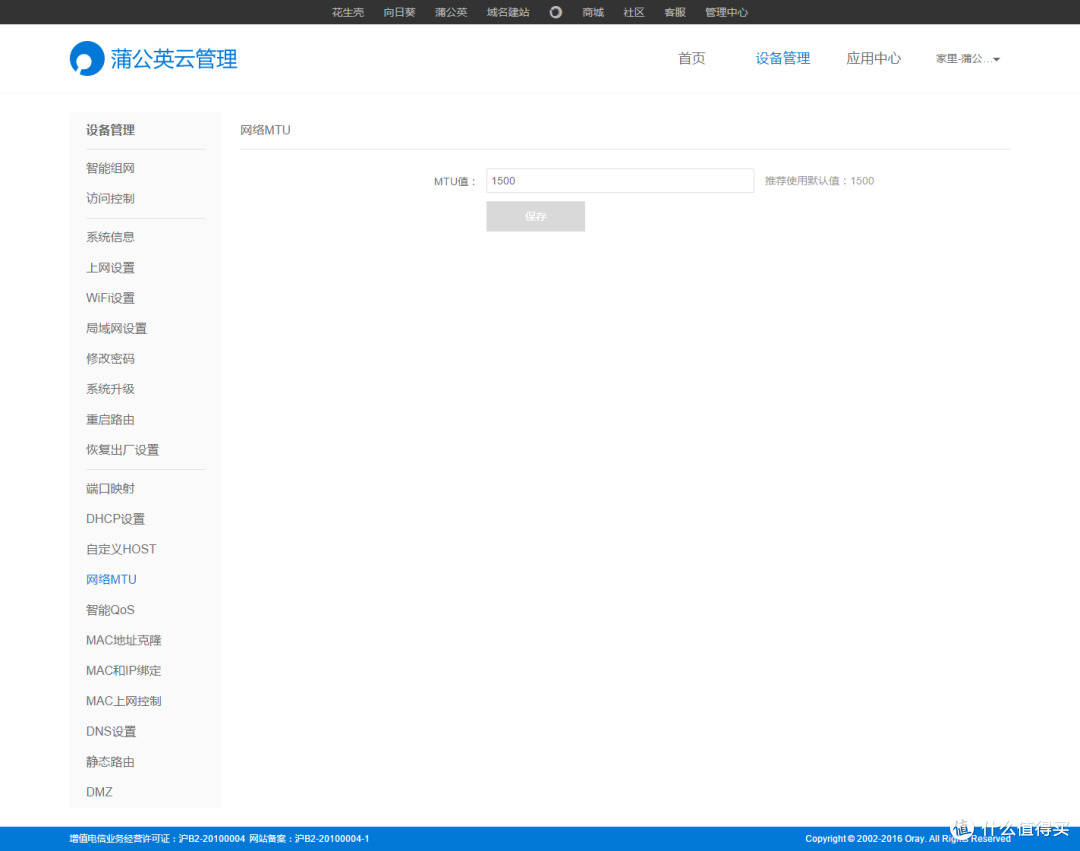Image resolution: width=1080 pixels, height=851 pixels.
Task: Open 静态路由 in sidebar
Action: (x=110, y=761)
